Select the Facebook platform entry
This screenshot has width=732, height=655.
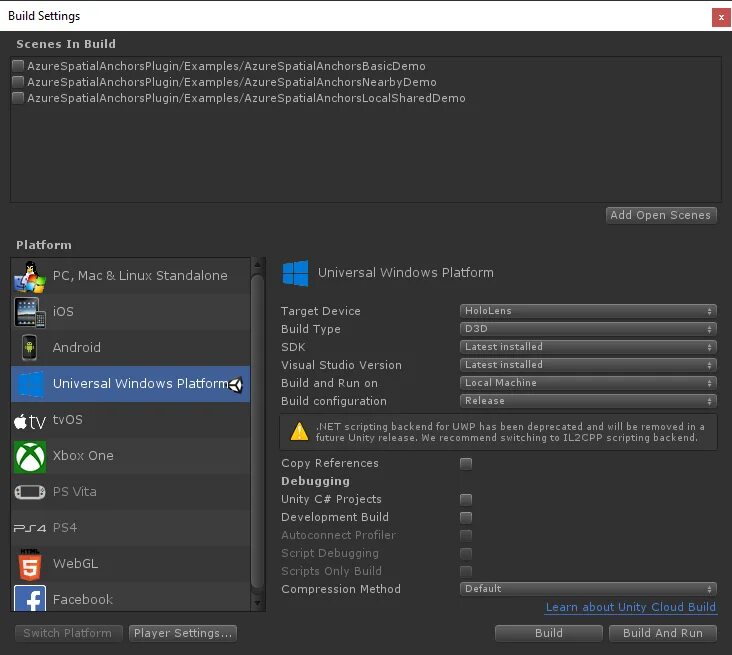130,597
